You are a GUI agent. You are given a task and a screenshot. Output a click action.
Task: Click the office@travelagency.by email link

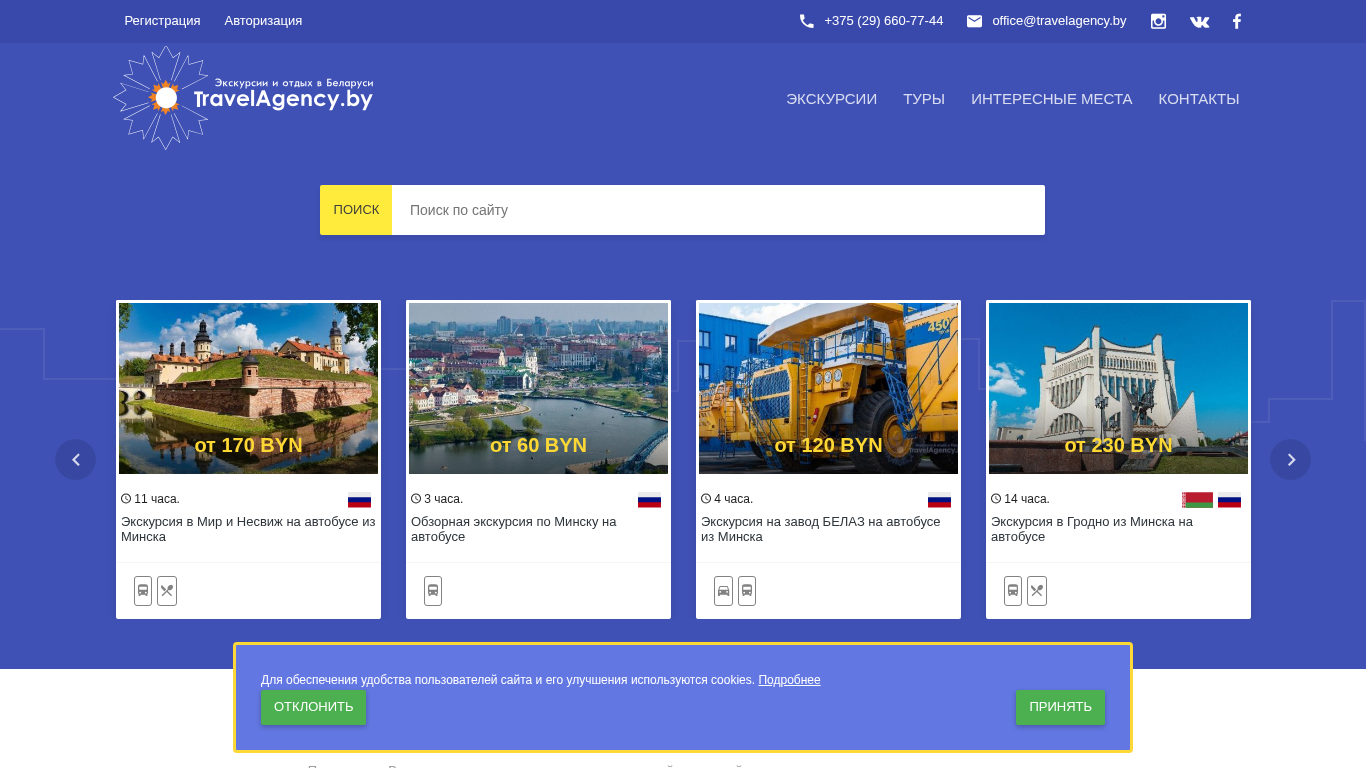(x=1059, y=21)
